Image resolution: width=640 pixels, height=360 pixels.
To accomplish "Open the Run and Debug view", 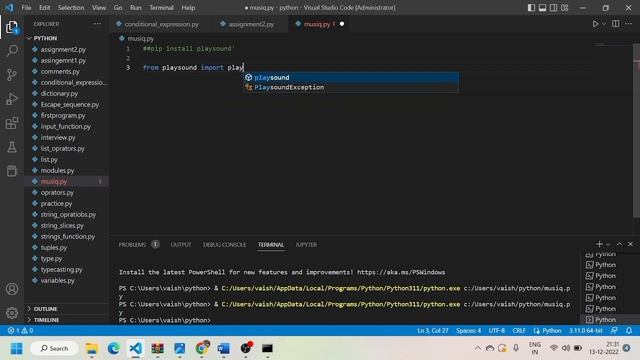I will pyautogui.click(x=12, y=99).
